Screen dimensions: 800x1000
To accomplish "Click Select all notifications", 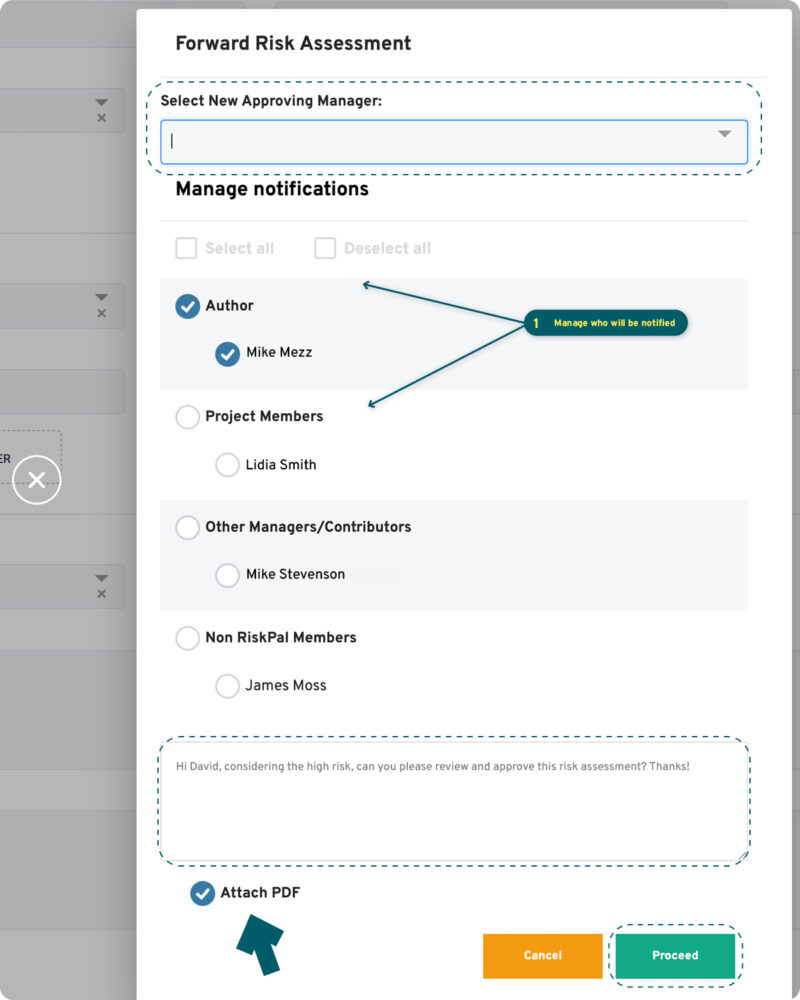I will coord(186,247).
